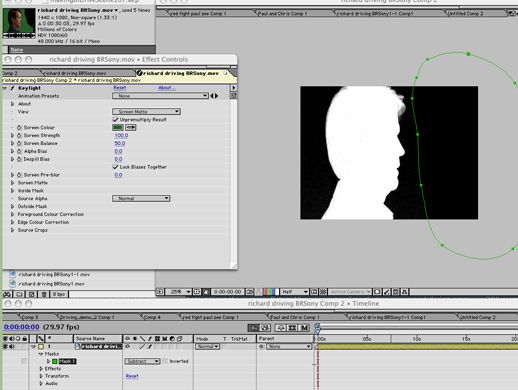Open the Half resolution dropdown
Screen dimensions: 518x390
(294, 292)
